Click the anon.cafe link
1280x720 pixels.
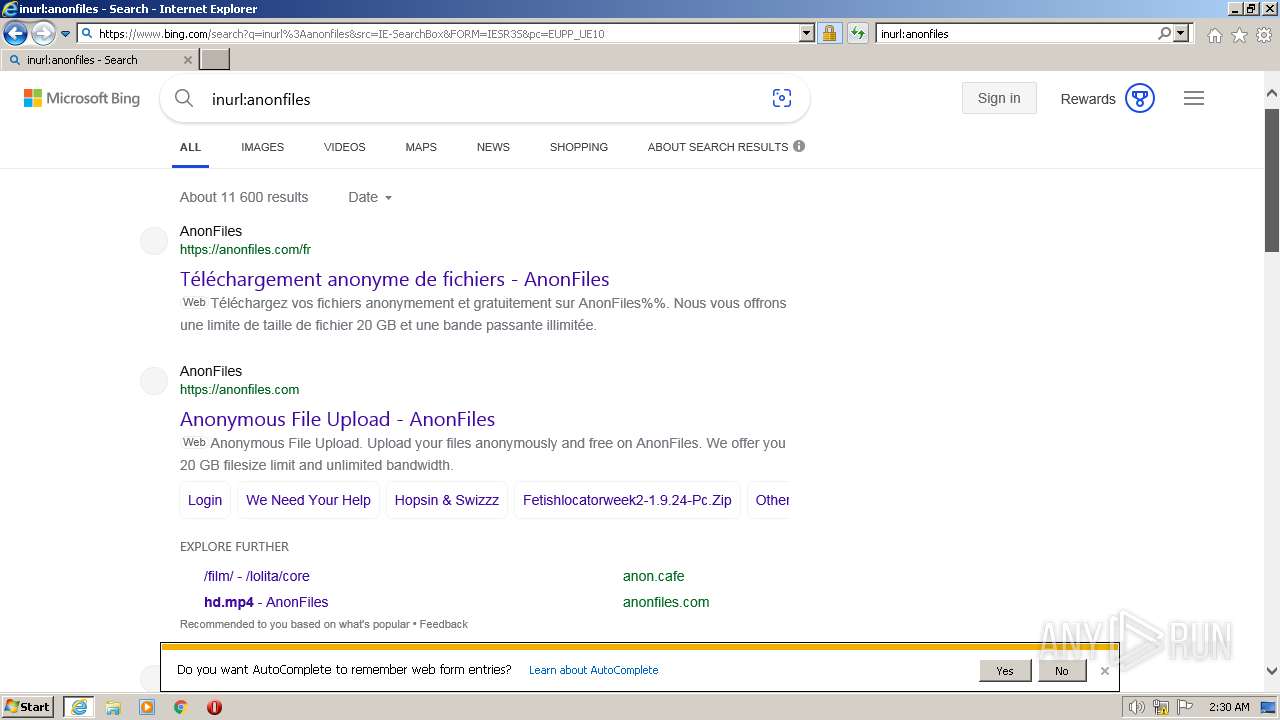653,576
